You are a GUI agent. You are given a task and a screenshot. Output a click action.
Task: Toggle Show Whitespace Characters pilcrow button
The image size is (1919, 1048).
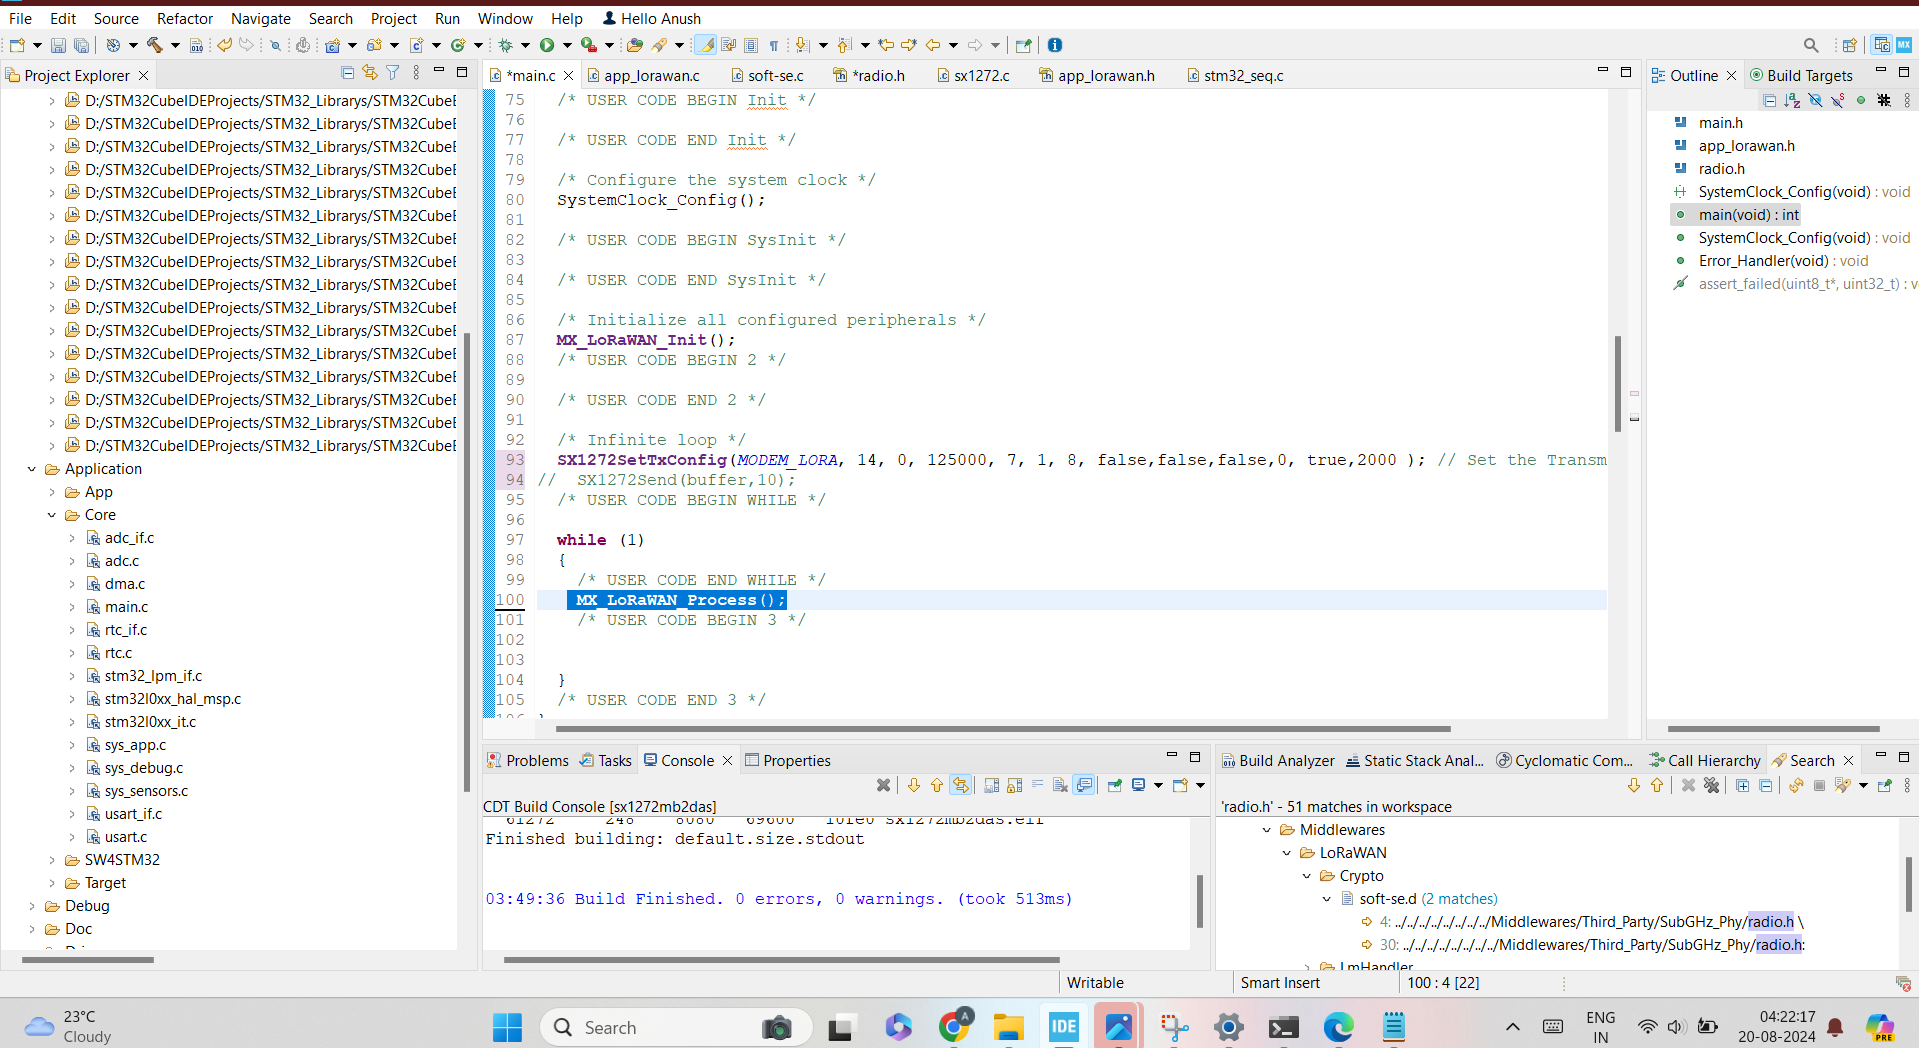tap(774, 45)
